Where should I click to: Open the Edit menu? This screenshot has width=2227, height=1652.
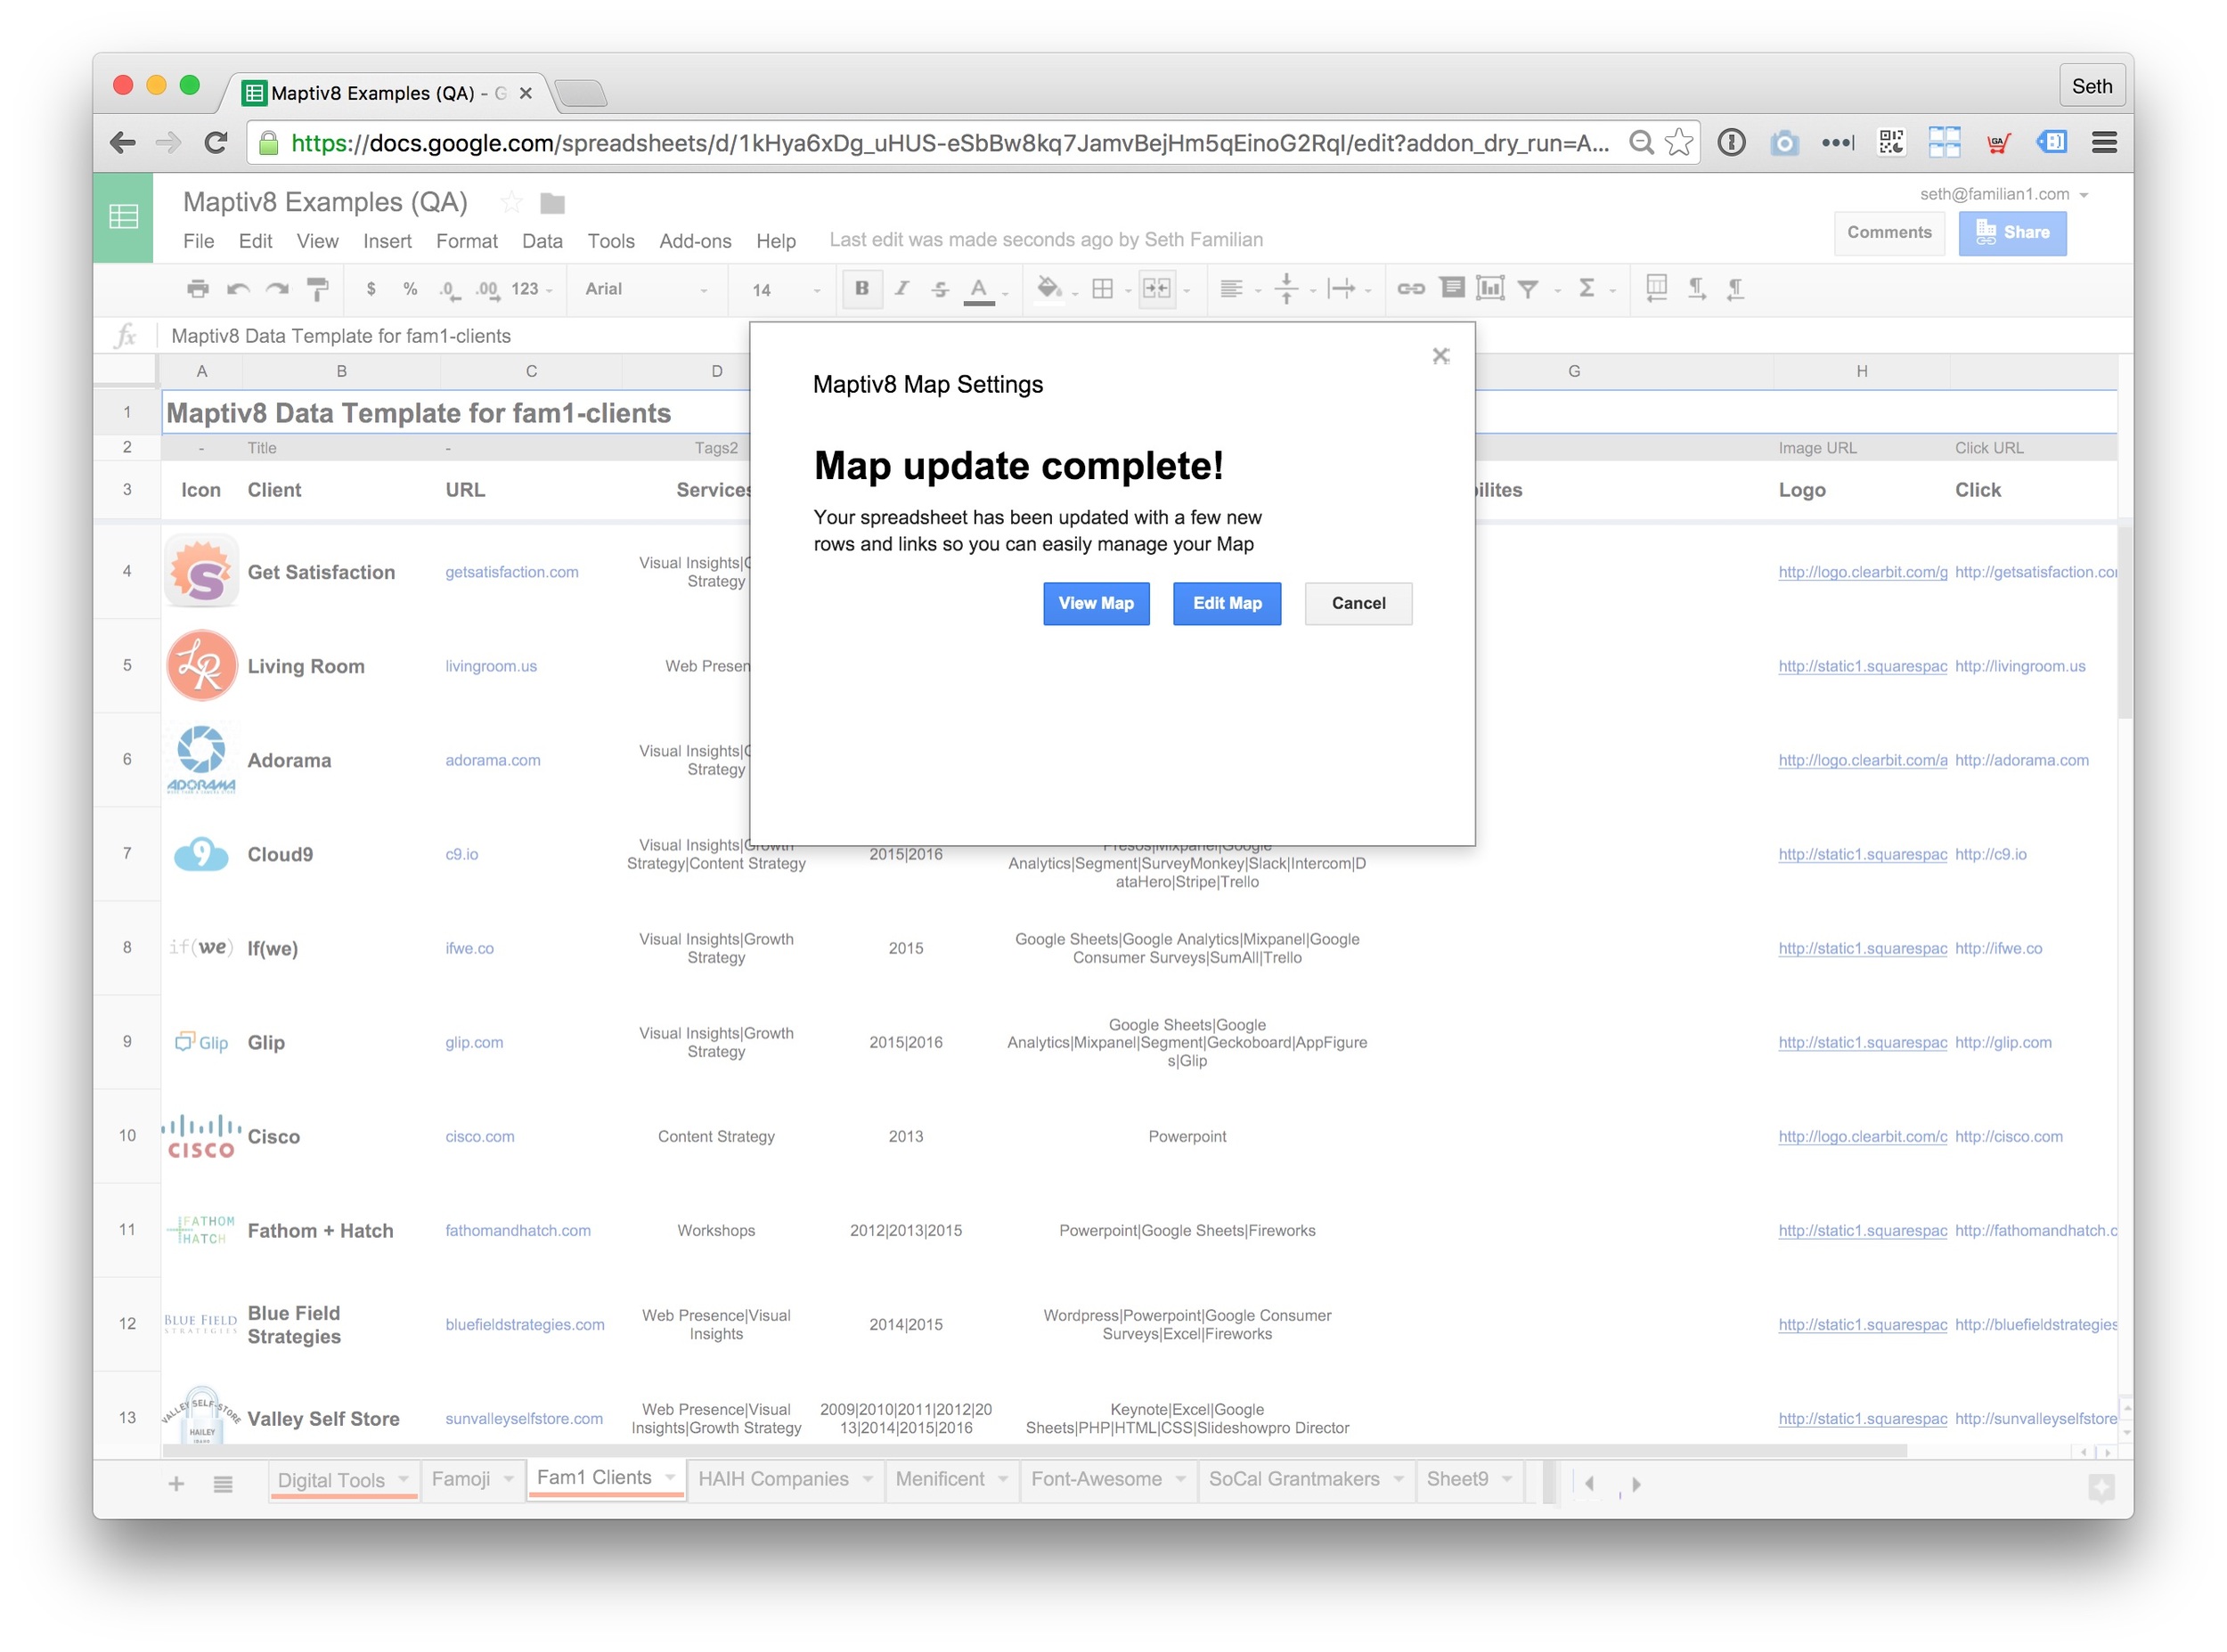click(255, 241)
